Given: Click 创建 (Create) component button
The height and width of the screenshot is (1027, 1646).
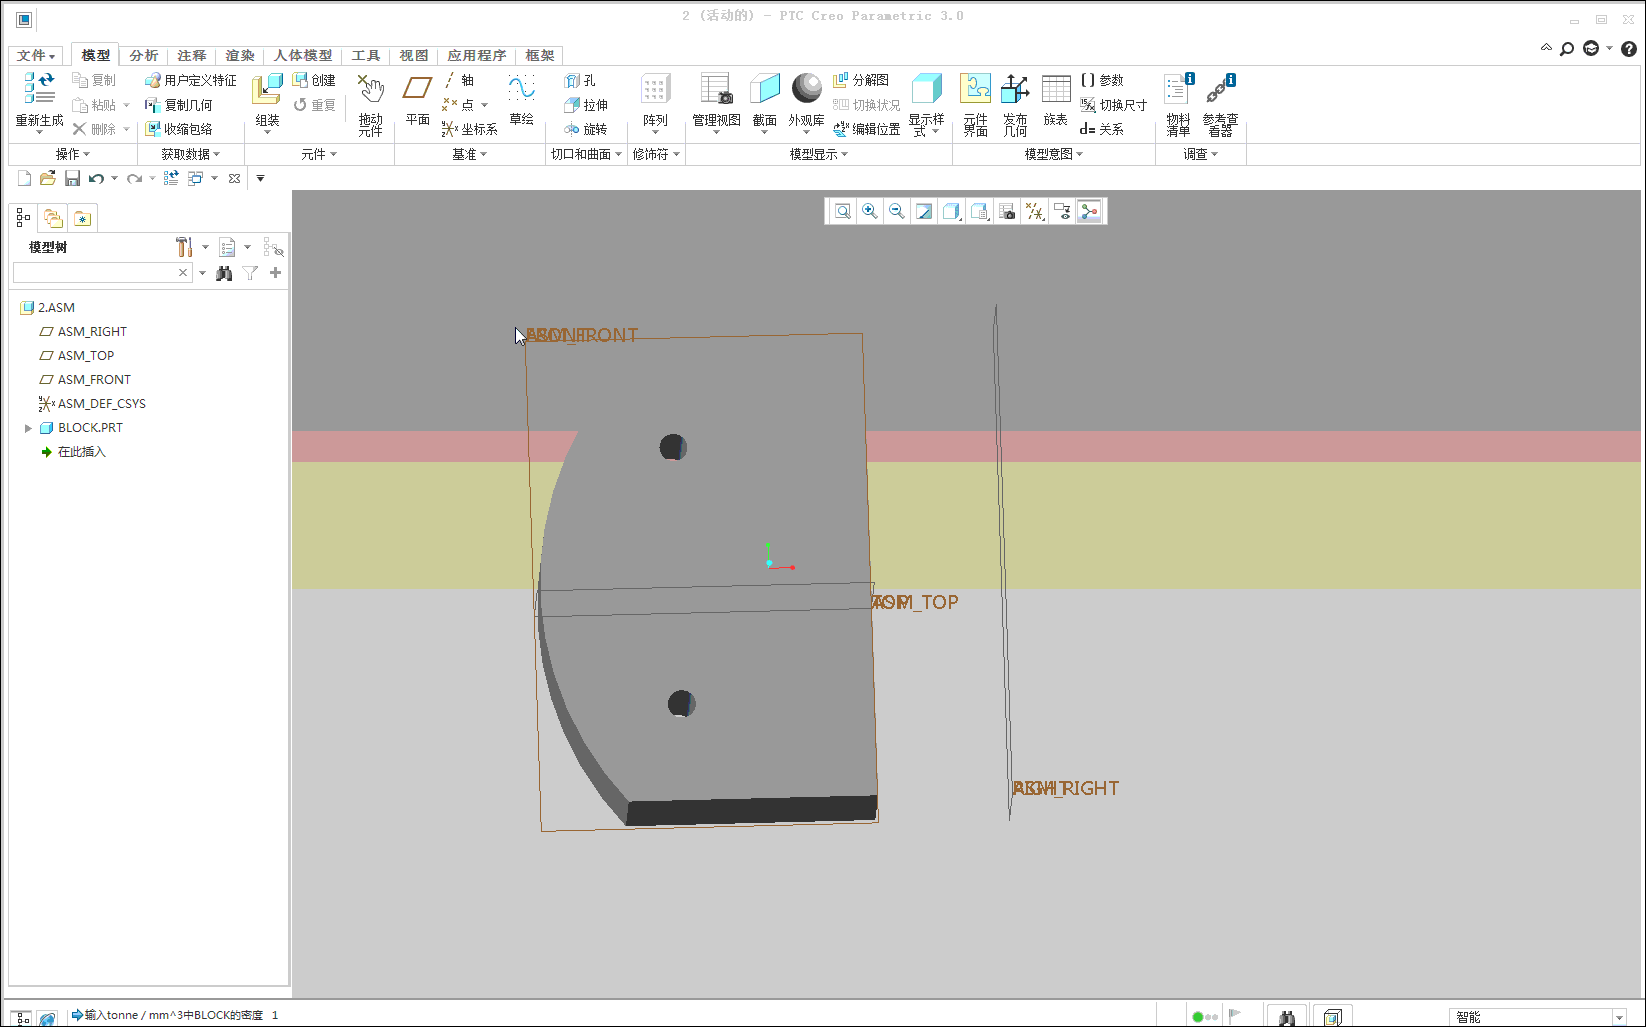Looking at the screenshot, I should pos(314,80).
